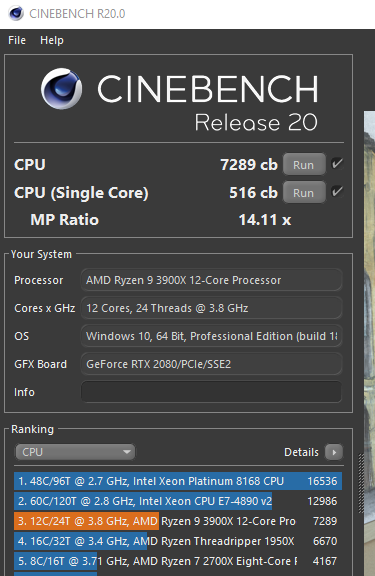Click the 14.11 x MP Ratio value
Viewport: 375px width, 576px height.
coord(264,220)
